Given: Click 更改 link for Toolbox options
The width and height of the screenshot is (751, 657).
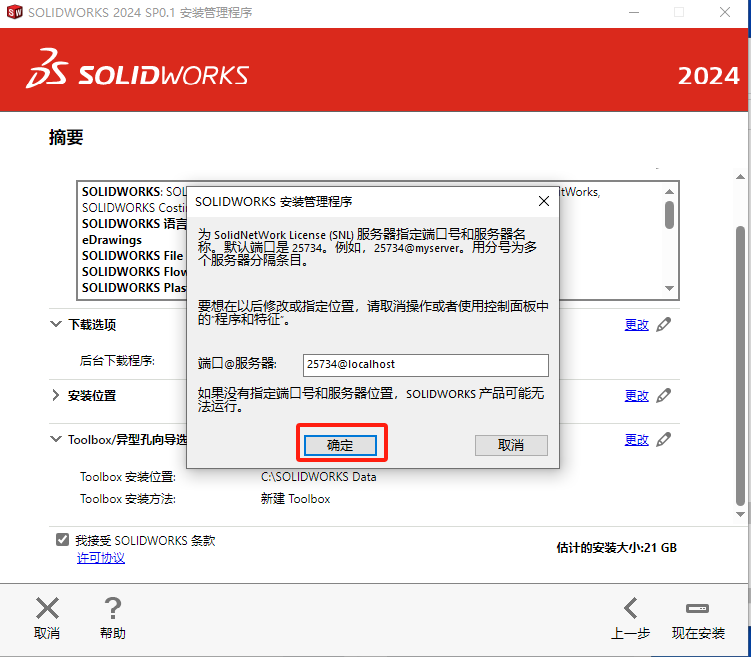Looking at the screenshot, I should click(637, 440).
